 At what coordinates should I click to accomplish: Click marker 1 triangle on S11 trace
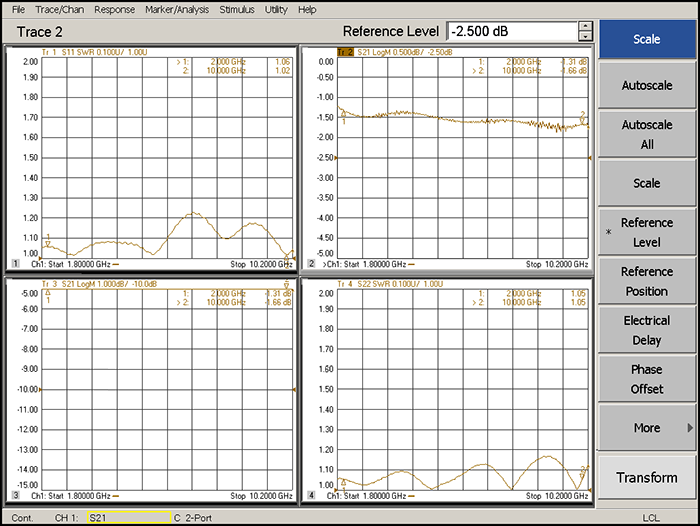pyautogui.click(x=48, y=244)
